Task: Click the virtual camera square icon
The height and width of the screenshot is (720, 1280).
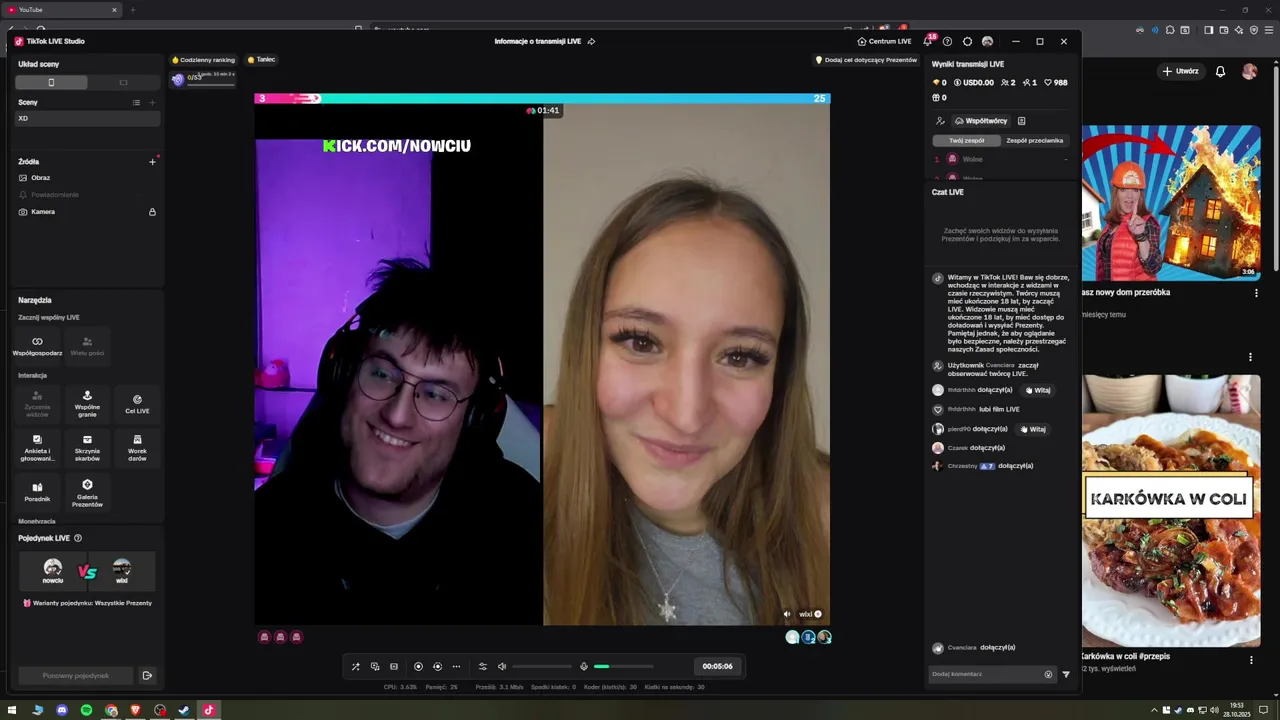Action: pos(394,666)
